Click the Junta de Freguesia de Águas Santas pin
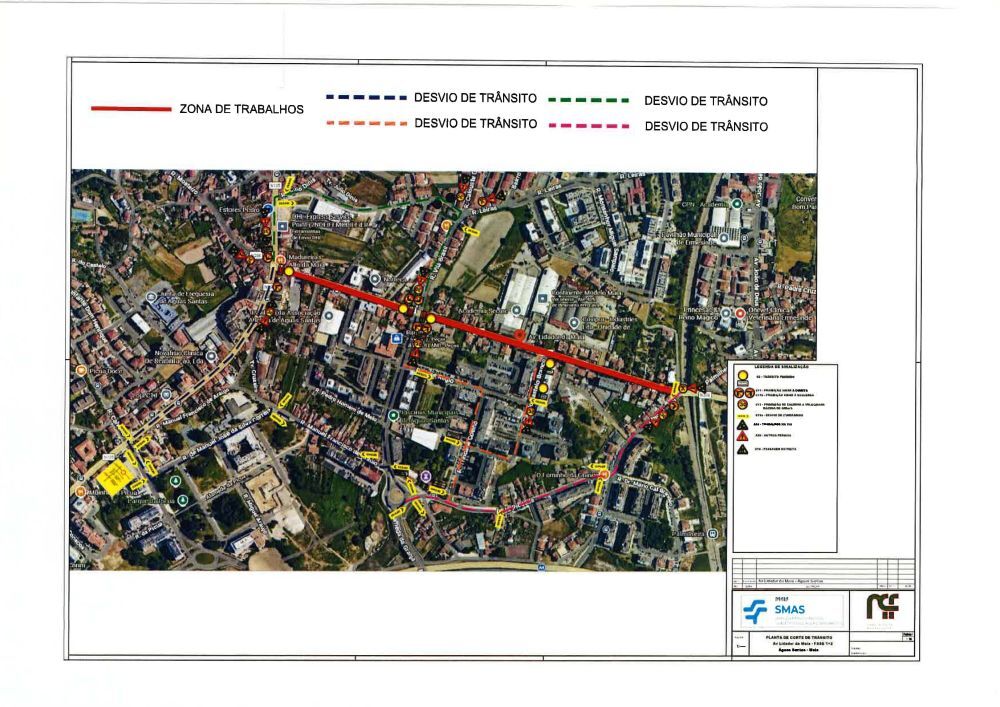 click(151, 297)
